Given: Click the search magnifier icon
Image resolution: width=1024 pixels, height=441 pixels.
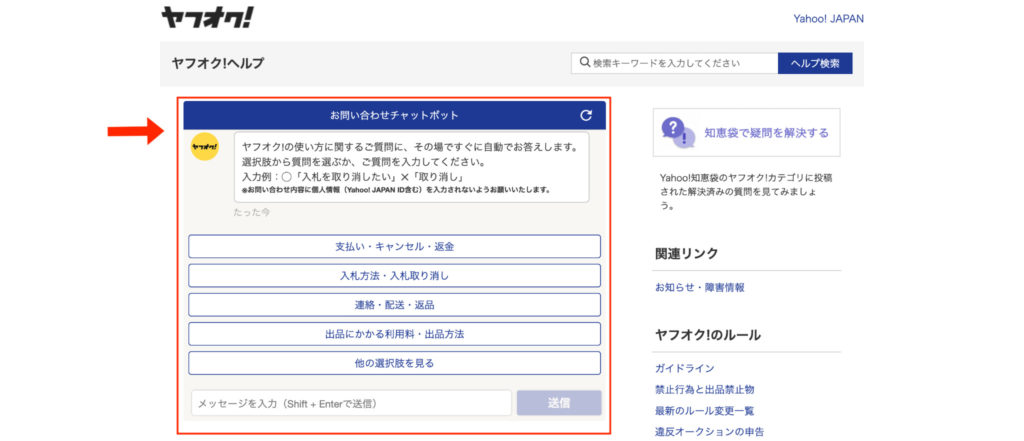Looking at the screenshot, I should click(x=584, y=63).
